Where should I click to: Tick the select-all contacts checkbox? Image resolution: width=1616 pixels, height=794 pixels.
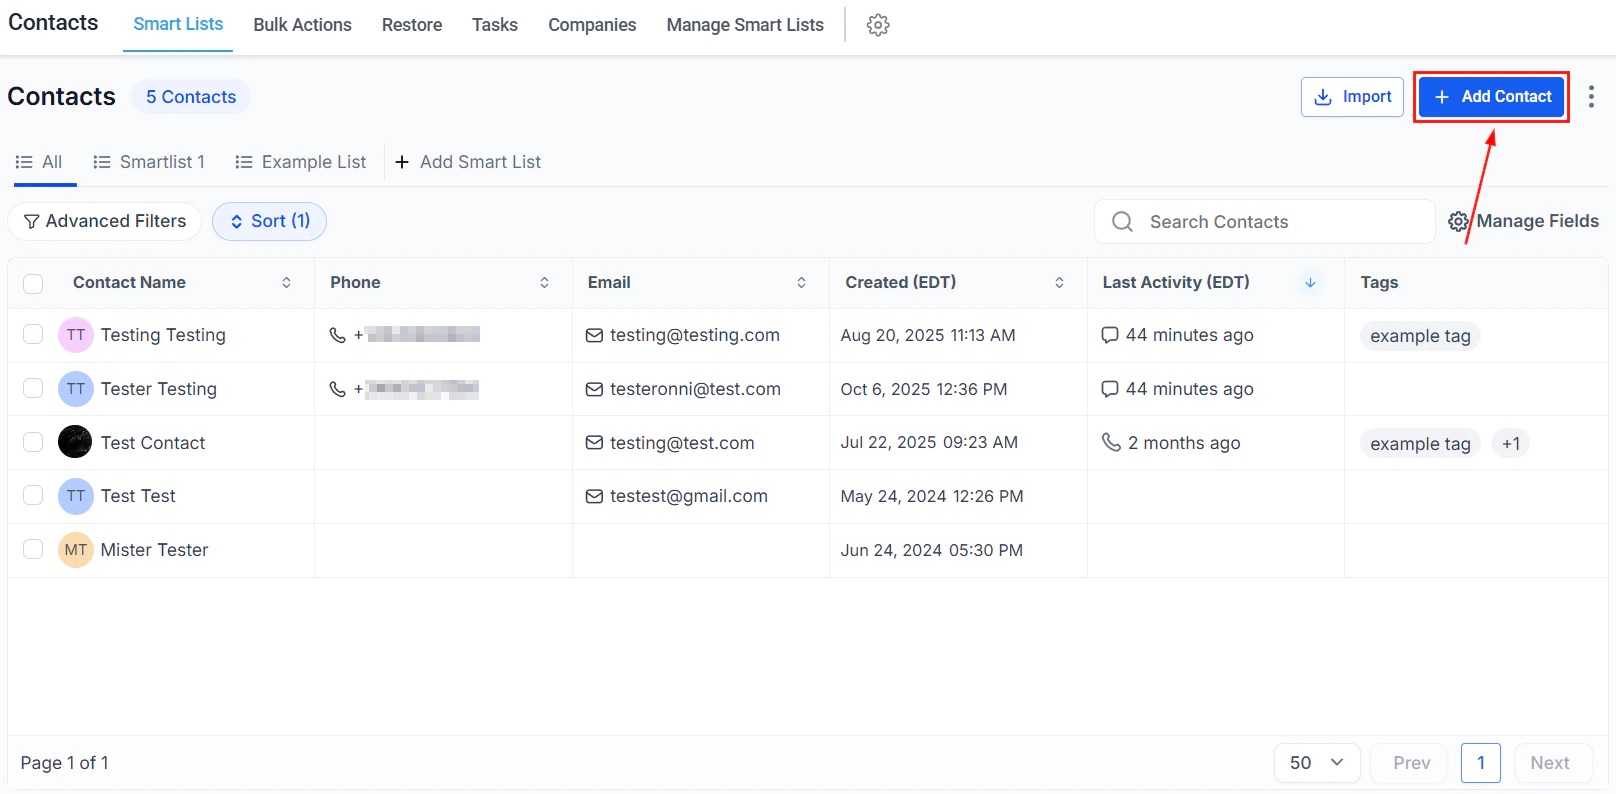click(33, 283)
